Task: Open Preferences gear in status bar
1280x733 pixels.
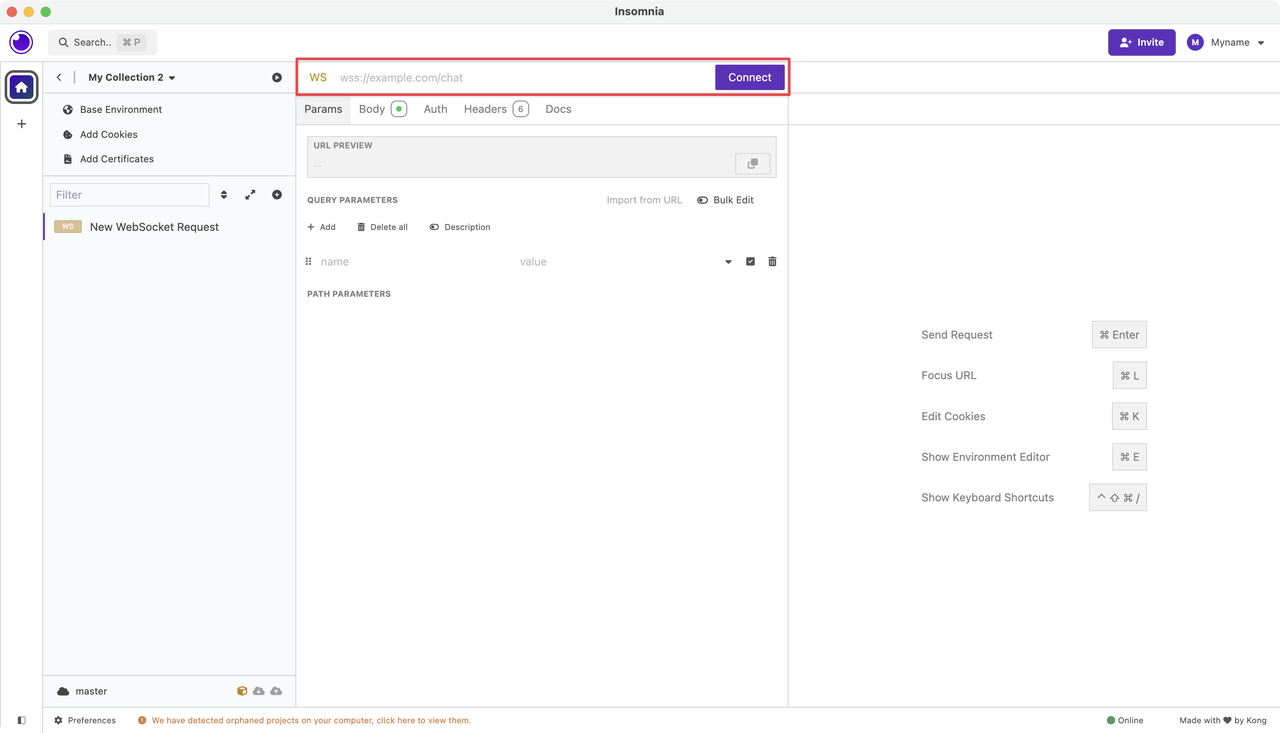Action: pos(85,720)
